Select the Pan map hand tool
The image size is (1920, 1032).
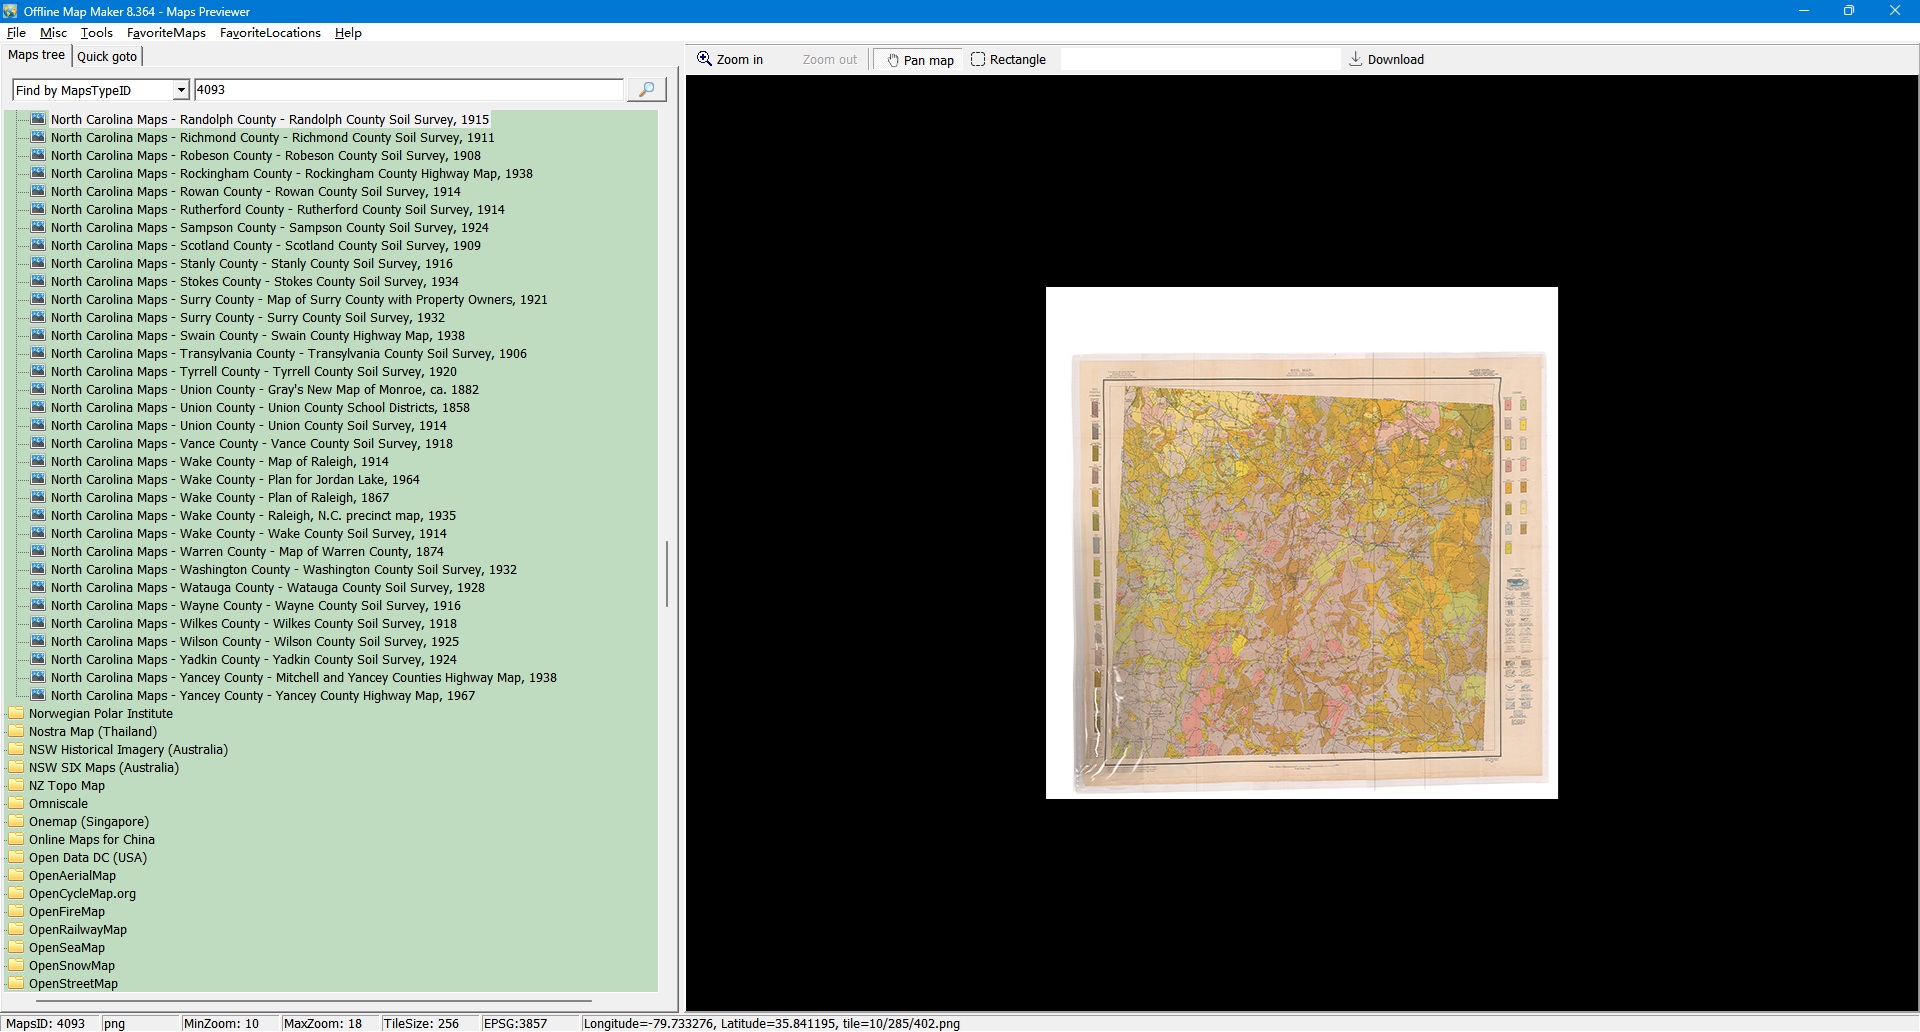click(919, 60)
